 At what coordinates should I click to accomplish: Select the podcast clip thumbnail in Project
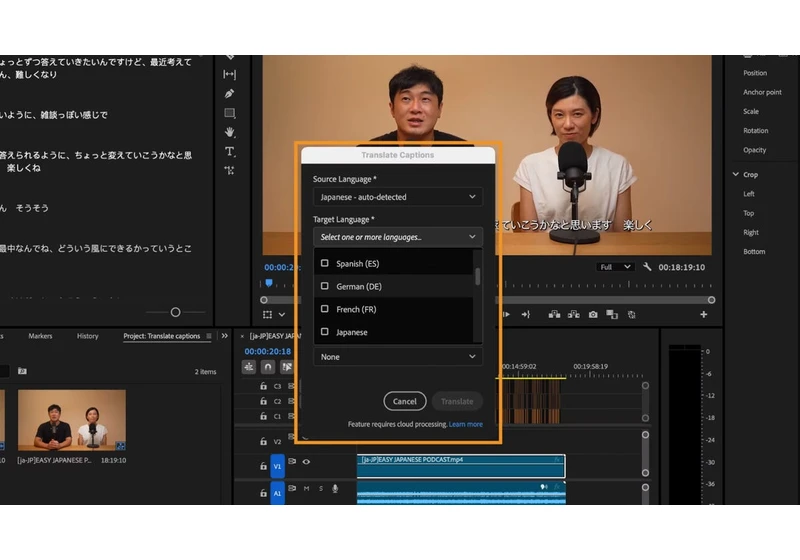(71, 420)
